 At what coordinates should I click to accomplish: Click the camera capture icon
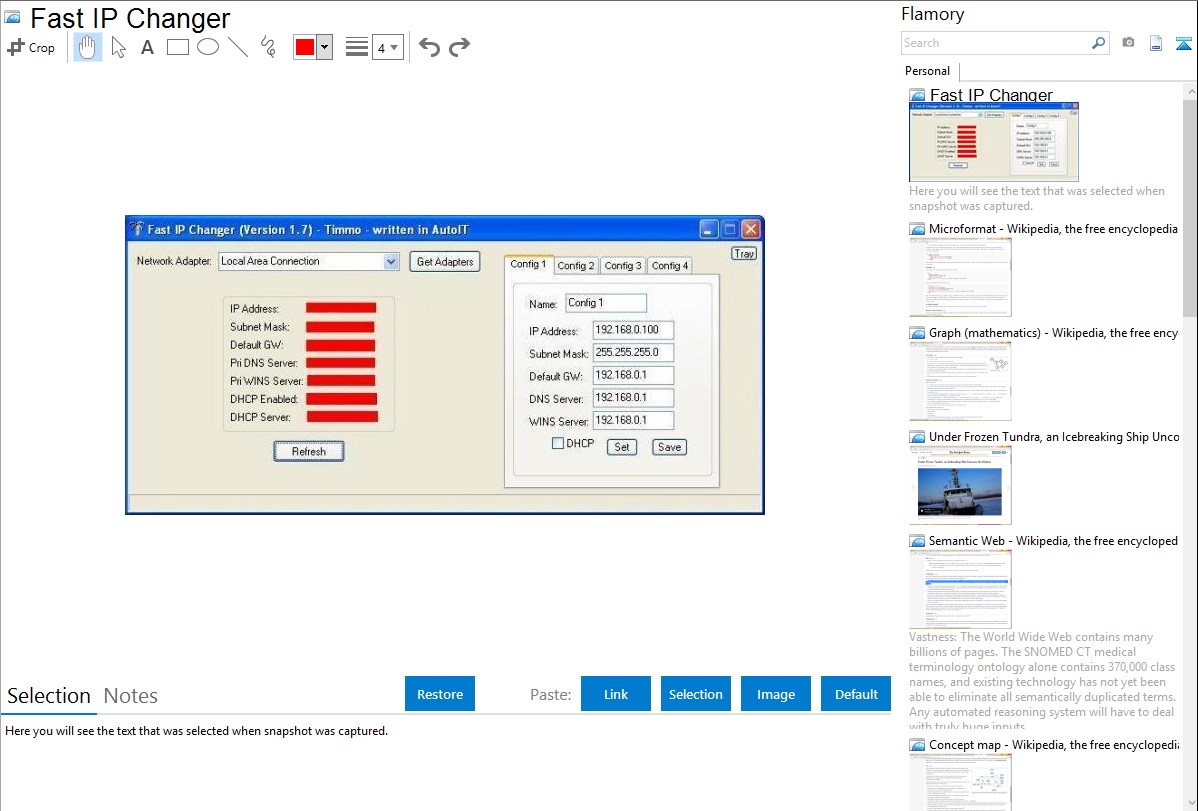pos(1128,43)
